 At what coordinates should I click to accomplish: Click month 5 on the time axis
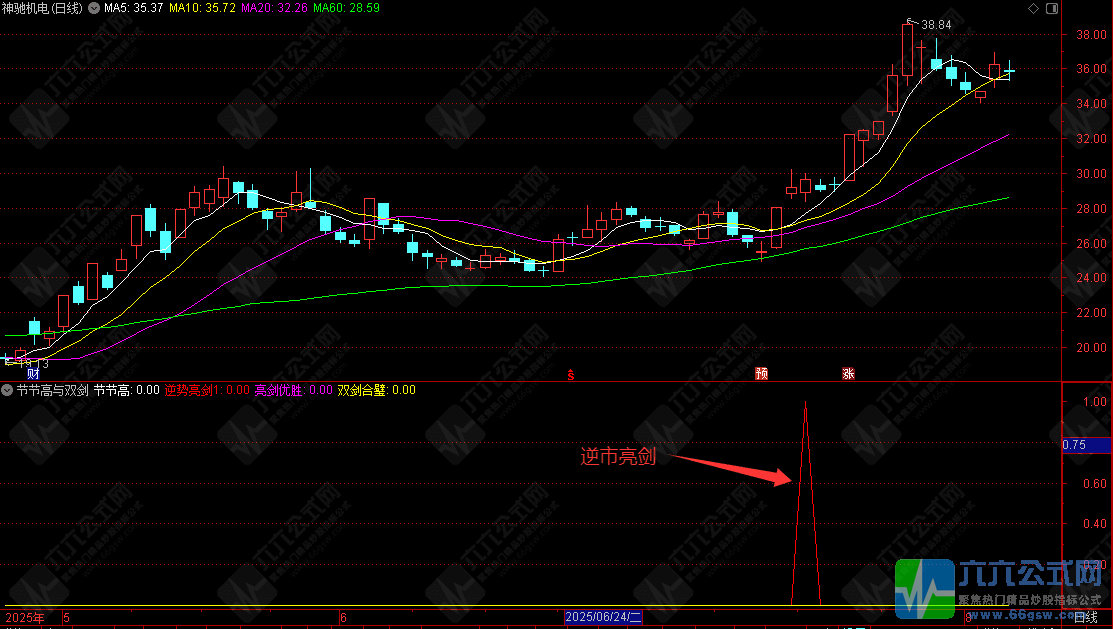point(67,618)
